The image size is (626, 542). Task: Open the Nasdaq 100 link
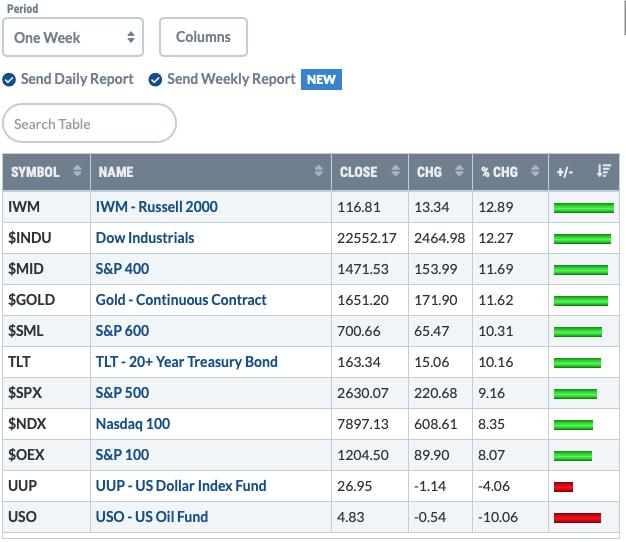tap(133, 424)
